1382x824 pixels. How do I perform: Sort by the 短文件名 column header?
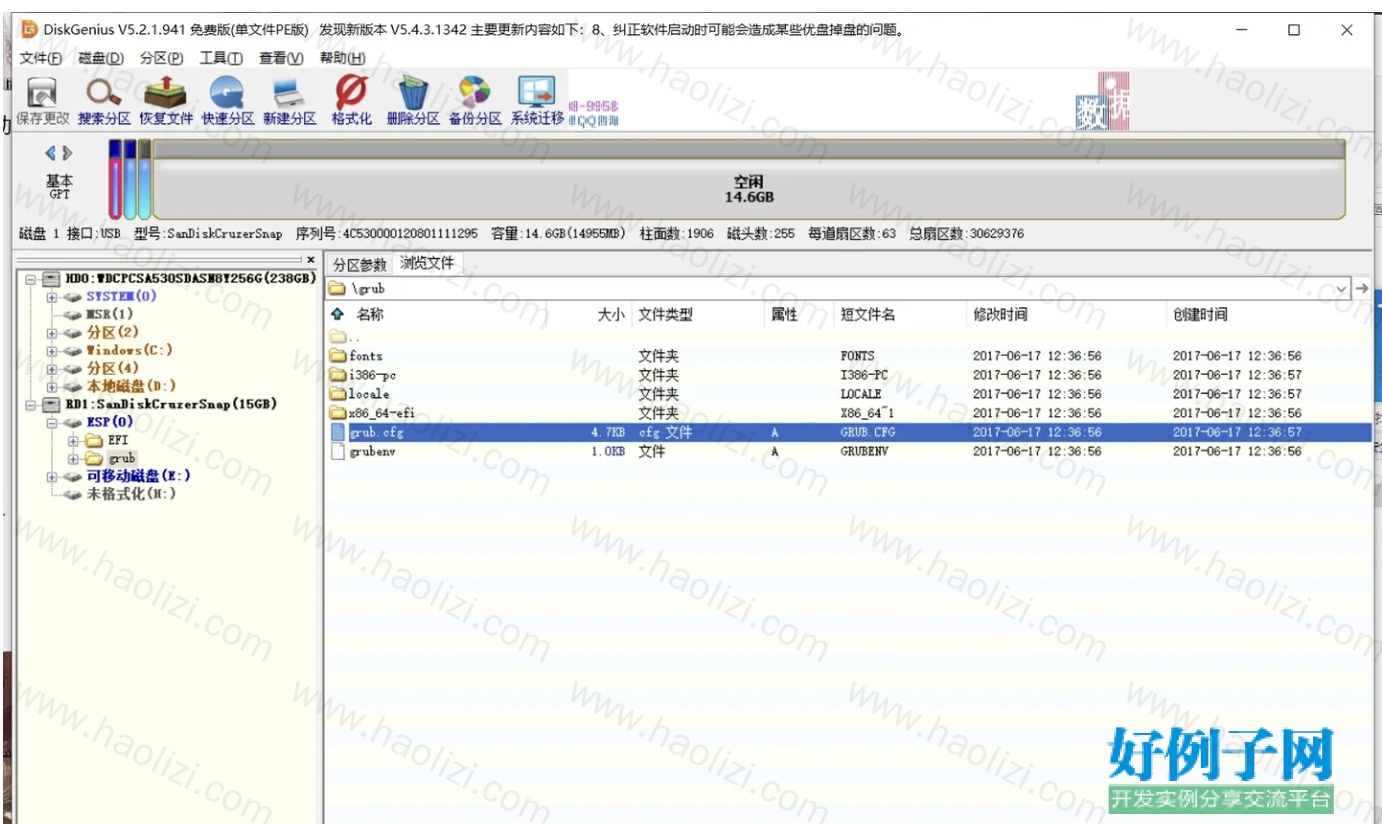[868, 314]
